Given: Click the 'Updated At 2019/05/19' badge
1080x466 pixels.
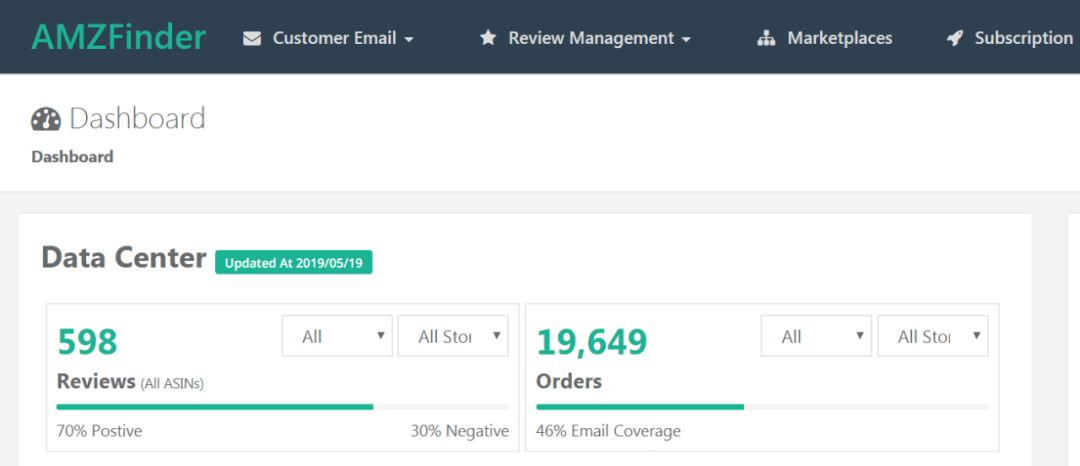Looking at the screenshot, I should pyautogui.click(x=293, y=263).
